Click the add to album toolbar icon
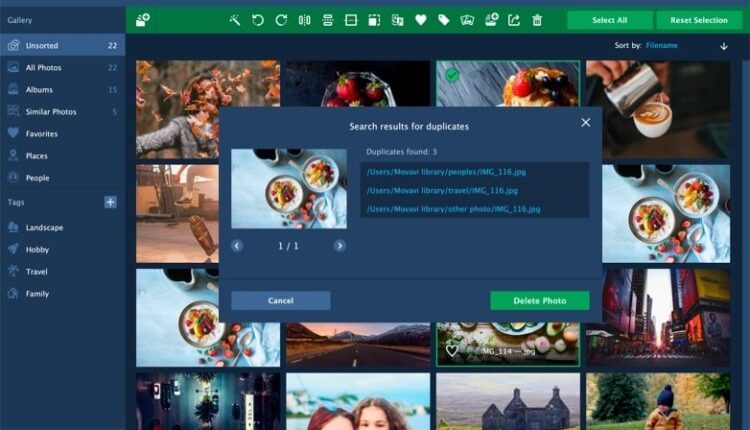This screenshot has width=750, height=430. (491, 20)
